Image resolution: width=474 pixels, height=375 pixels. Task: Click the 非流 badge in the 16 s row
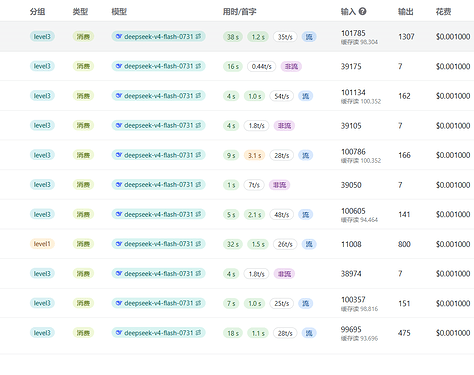[291, 66]
